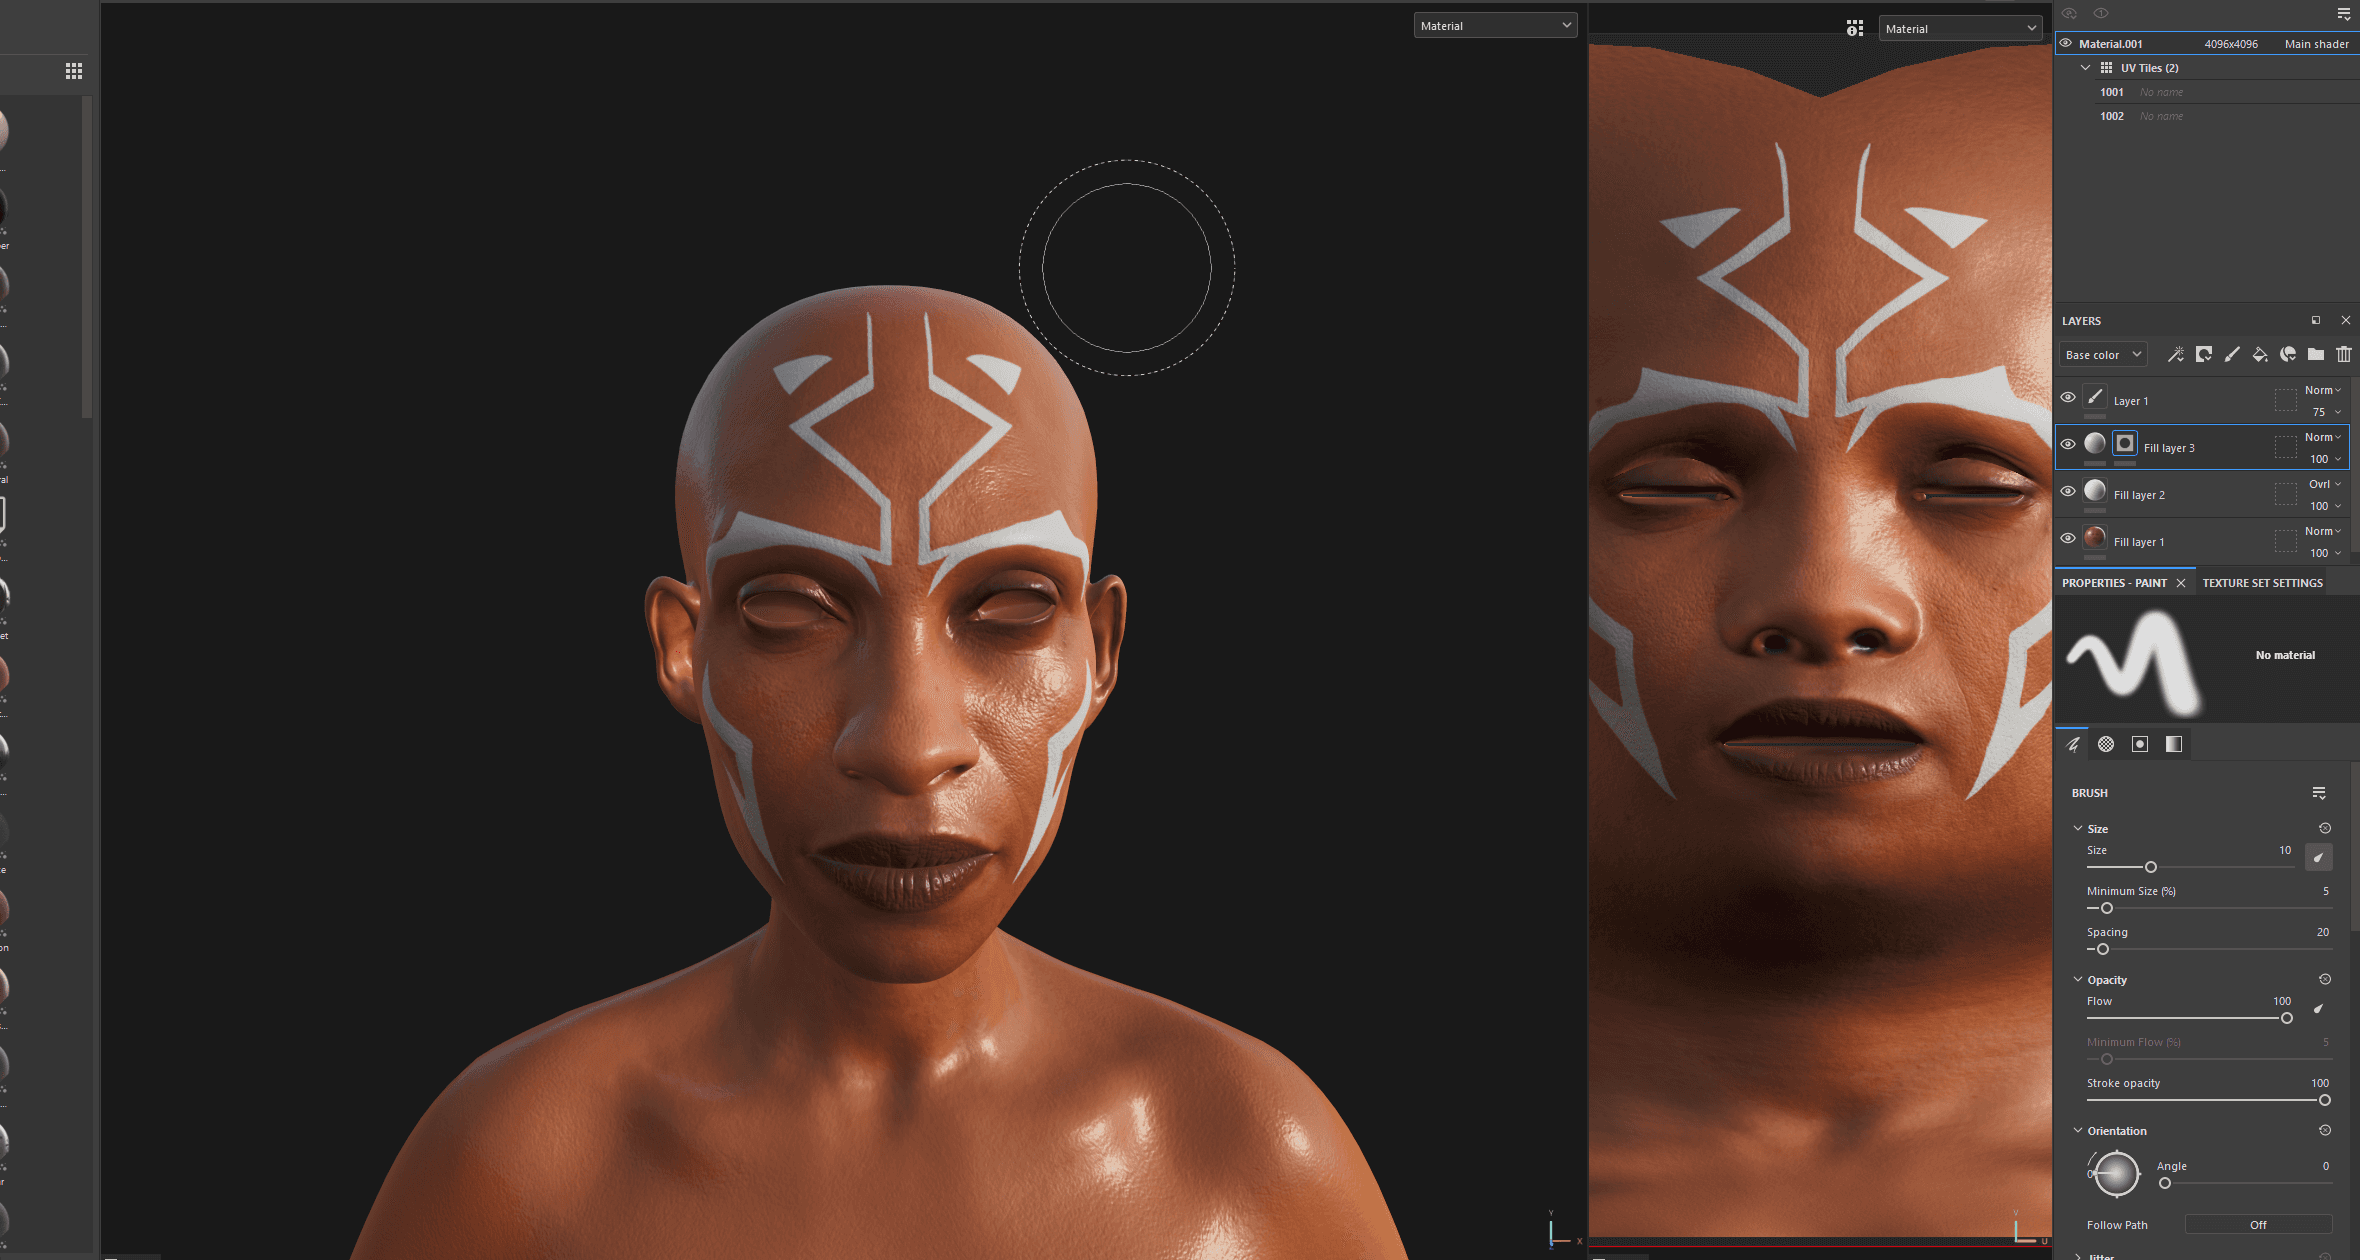Switch the asset shelf to grid view
This screenshot has width=2360, height=1260.
pyautogui.click(x=74, y=71)
